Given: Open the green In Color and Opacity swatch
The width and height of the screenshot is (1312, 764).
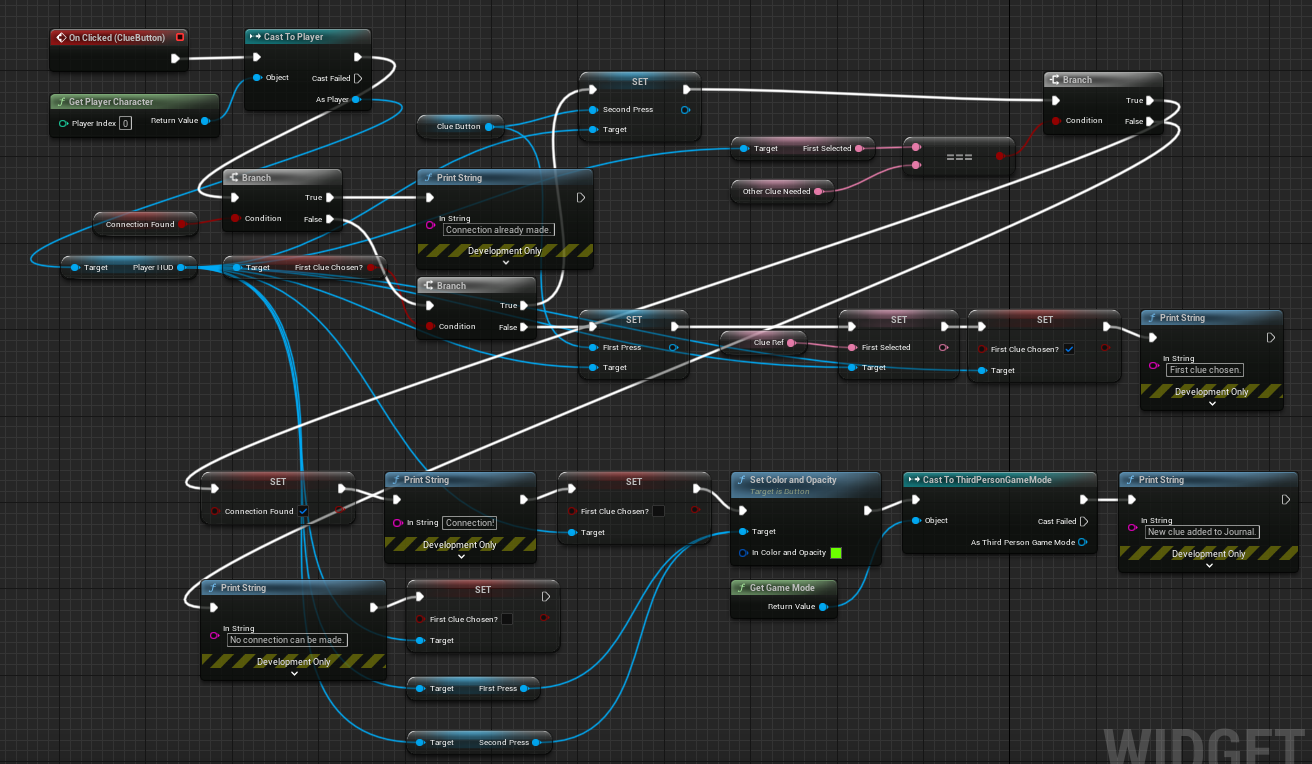Looking at the screenshot, I should pyautogui.click(x=836, y=553).
